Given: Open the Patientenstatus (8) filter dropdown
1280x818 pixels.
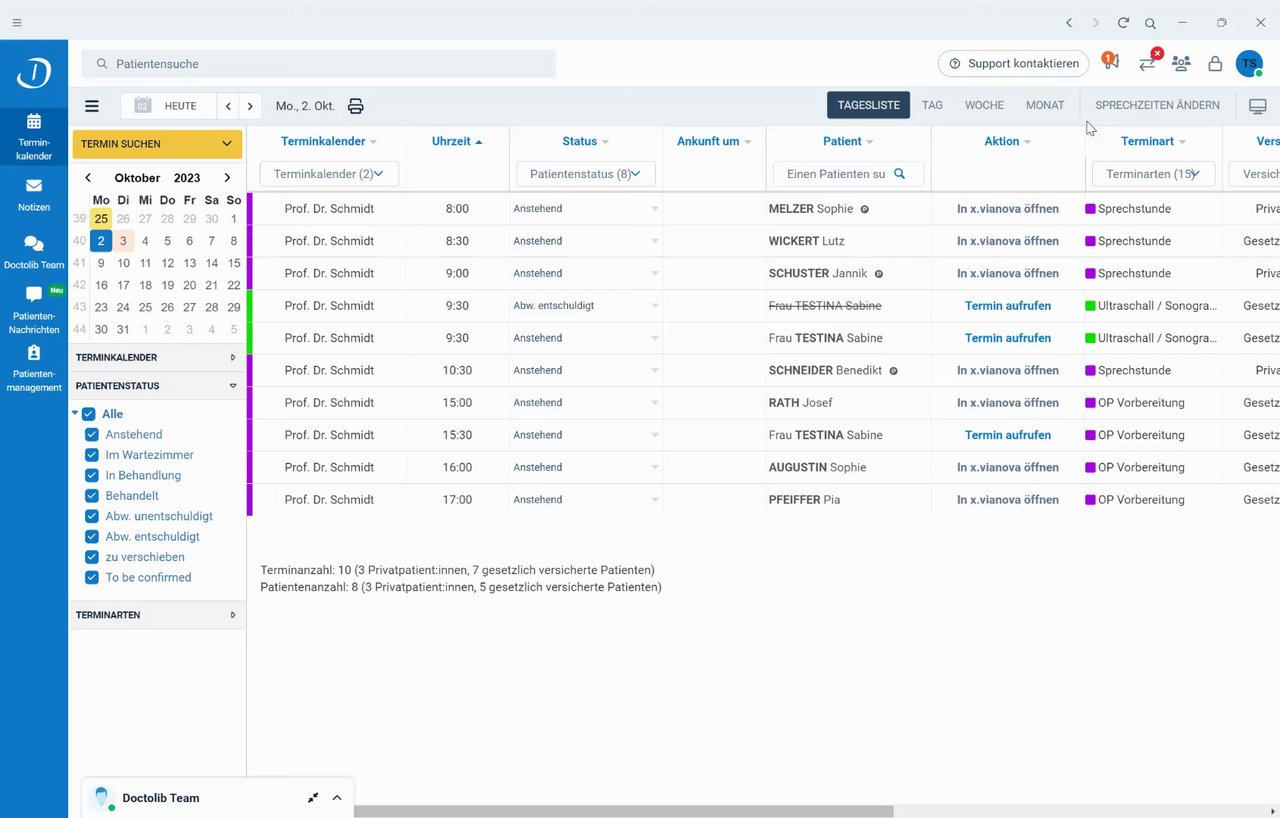Looking at the screenshot, I should pyautogui.click(x=586, y=174).
